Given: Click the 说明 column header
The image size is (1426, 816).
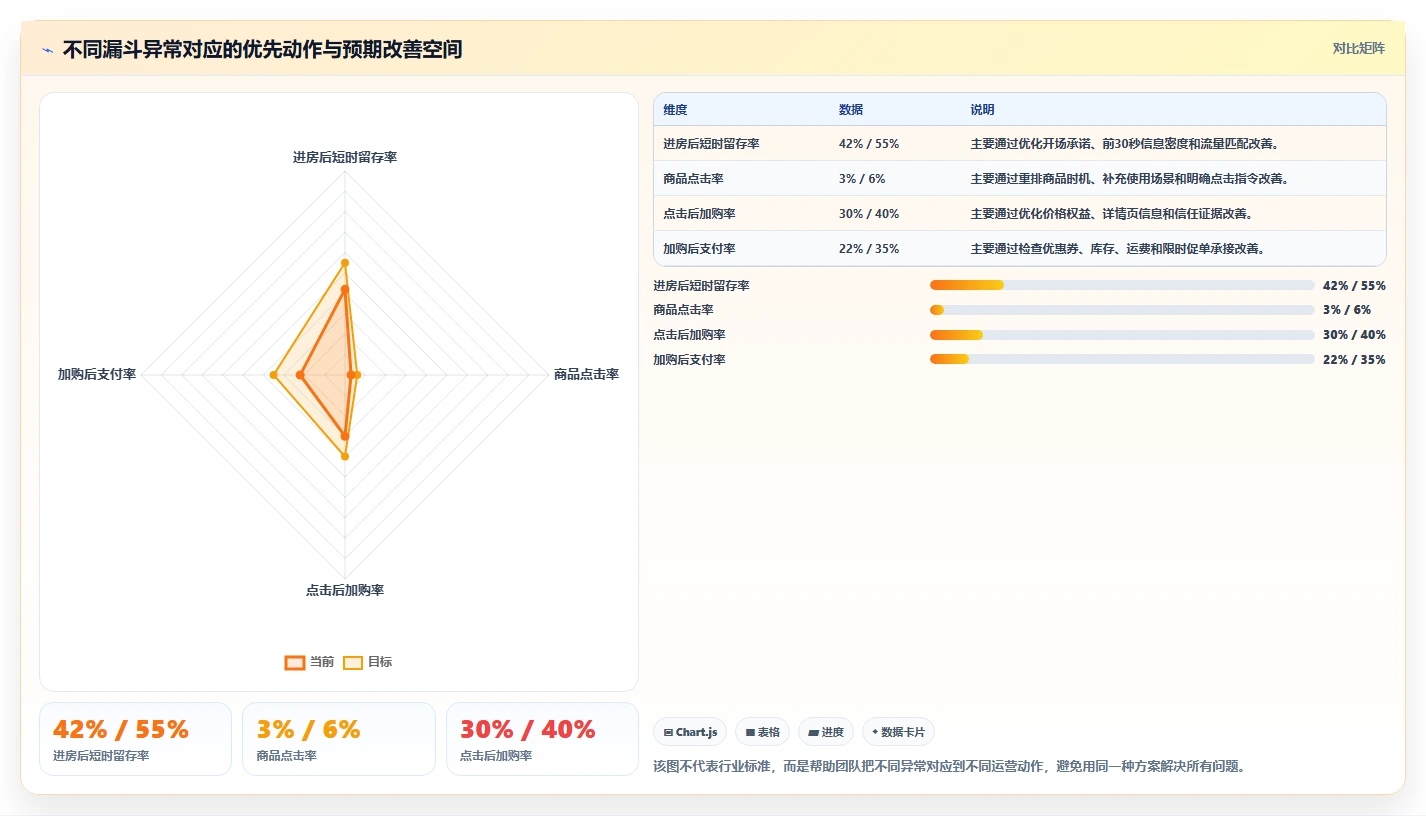Looking at the screenshot, I should (982, 110).
